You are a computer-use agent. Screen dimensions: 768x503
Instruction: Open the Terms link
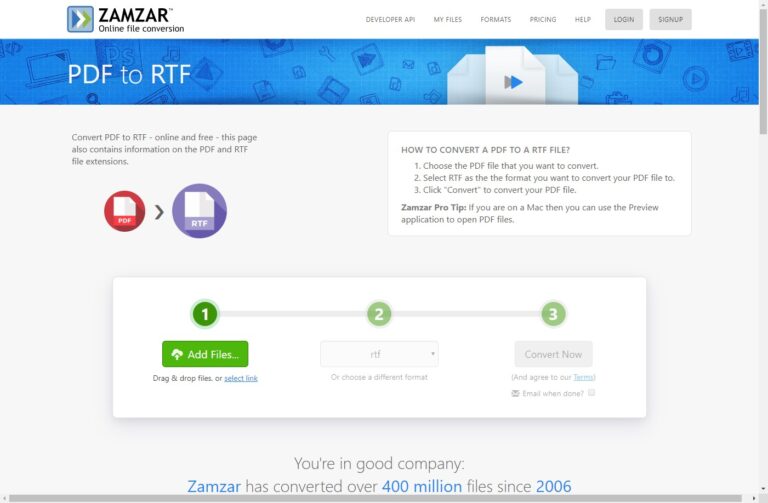(583, 377)
